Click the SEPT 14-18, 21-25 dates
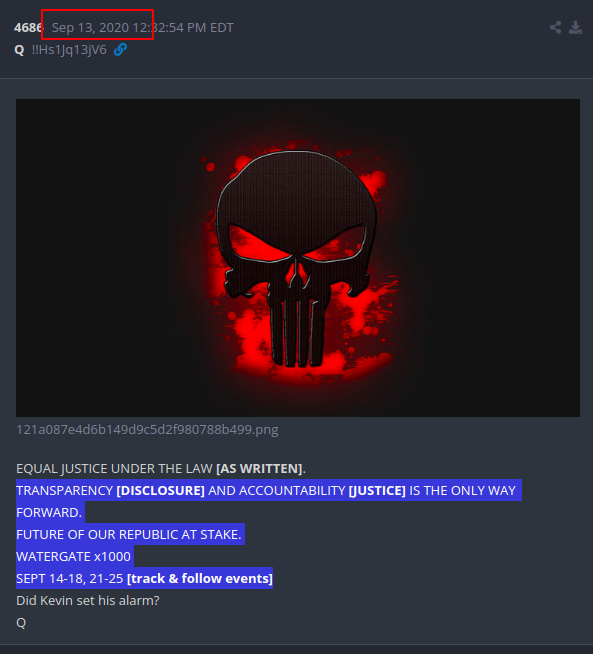The width and height of the screenshot is (593, 654). pyautogui.click(x=70, y=579)
